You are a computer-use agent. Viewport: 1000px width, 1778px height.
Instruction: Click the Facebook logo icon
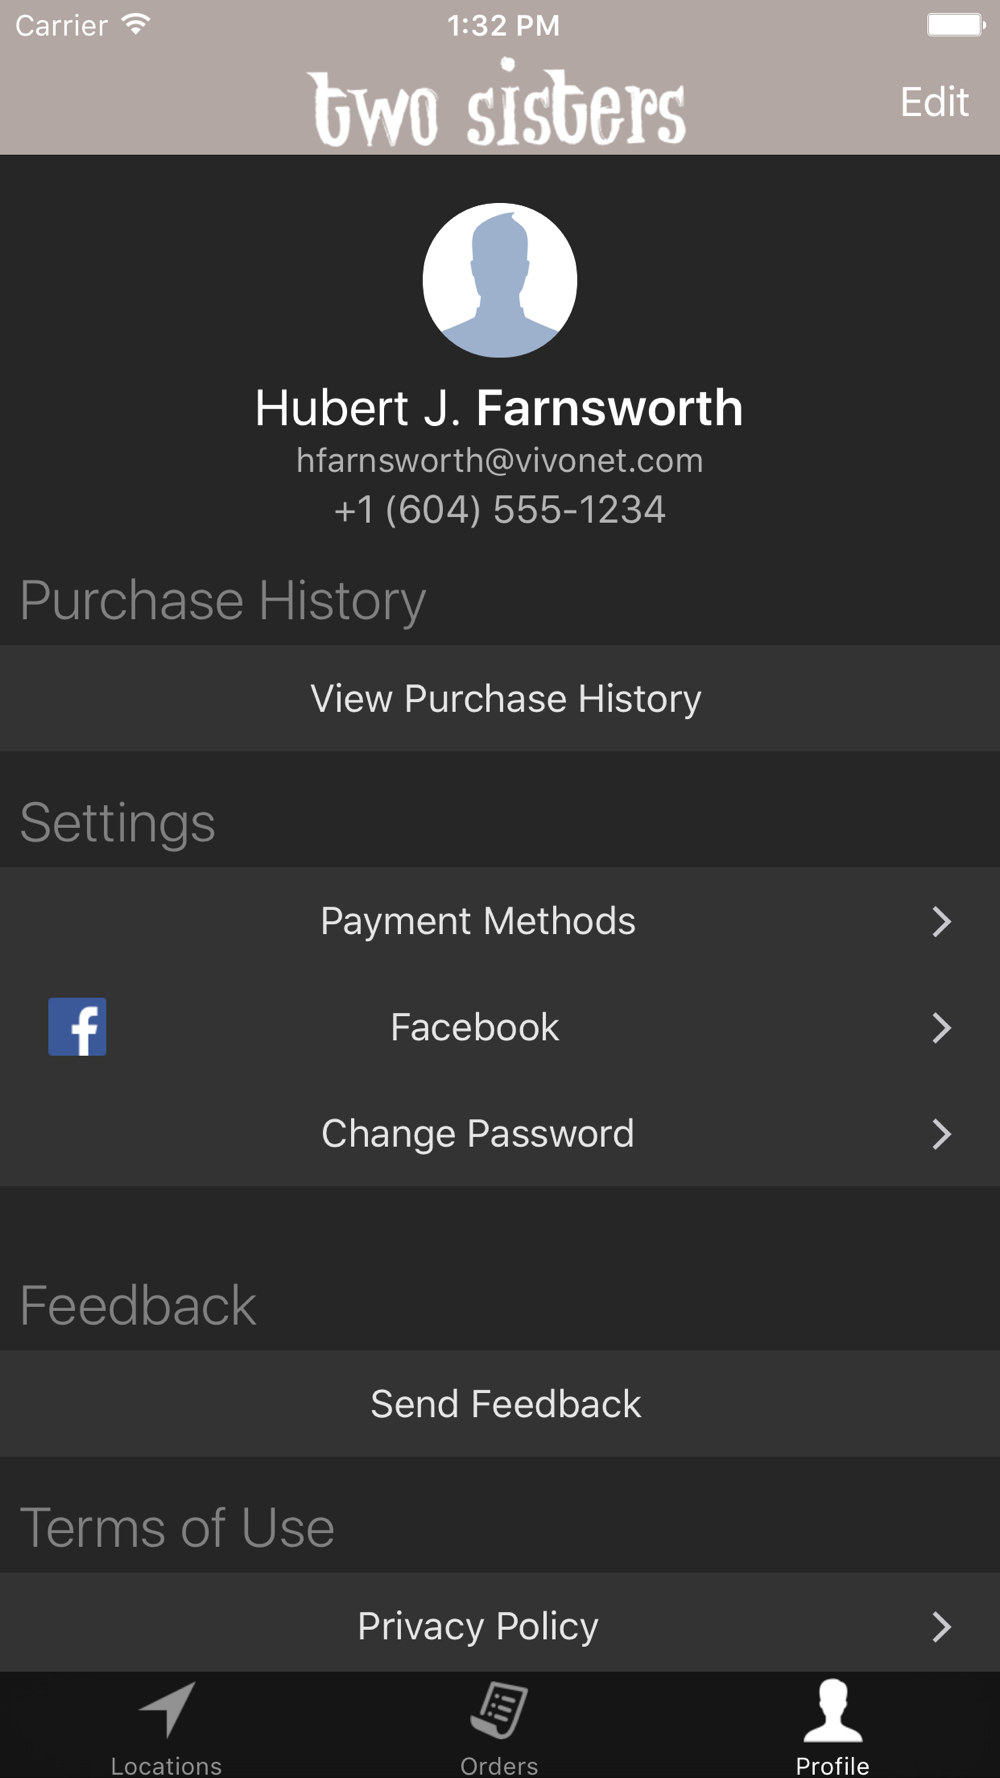click(77, 1027)
